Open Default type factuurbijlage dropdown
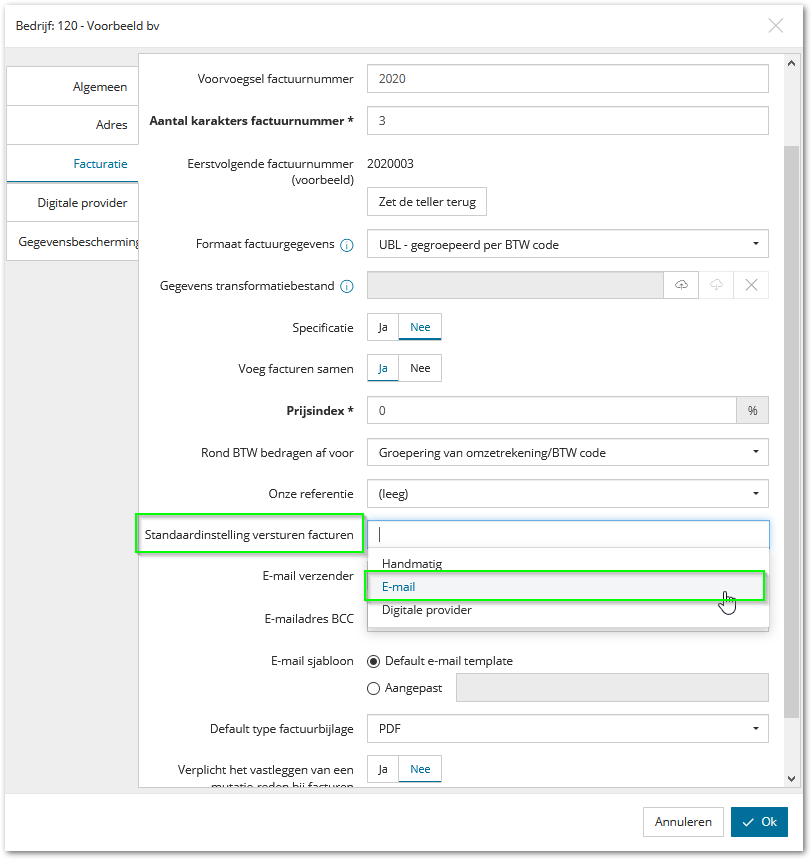Screen dimensions: 812x860 coord(568,728)
